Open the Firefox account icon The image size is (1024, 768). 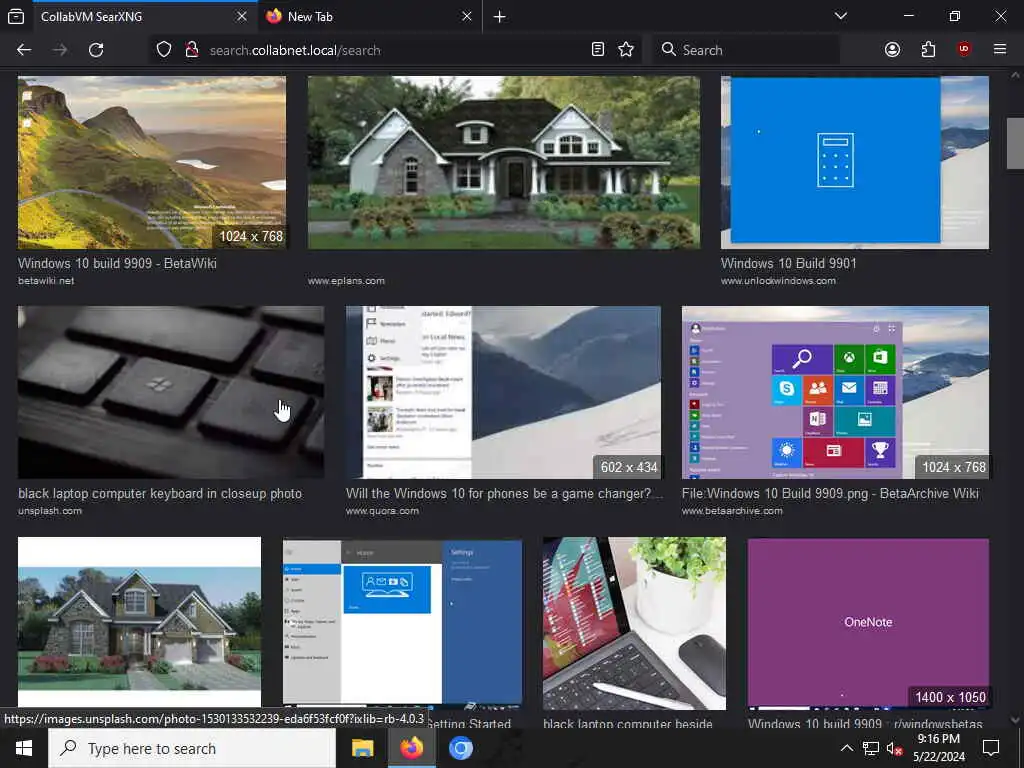892,50
